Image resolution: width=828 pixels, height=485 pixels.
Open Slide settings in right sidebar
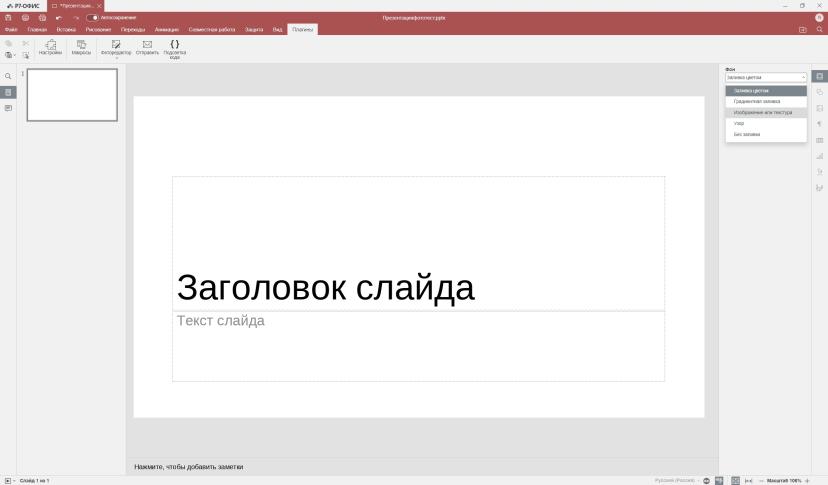820,76
